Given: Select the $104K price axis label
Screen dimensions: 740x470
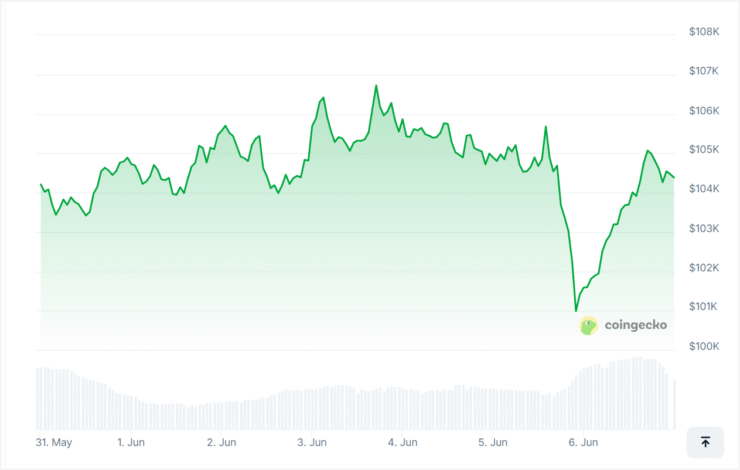Looking at the screenshot, I should [704, 189].
